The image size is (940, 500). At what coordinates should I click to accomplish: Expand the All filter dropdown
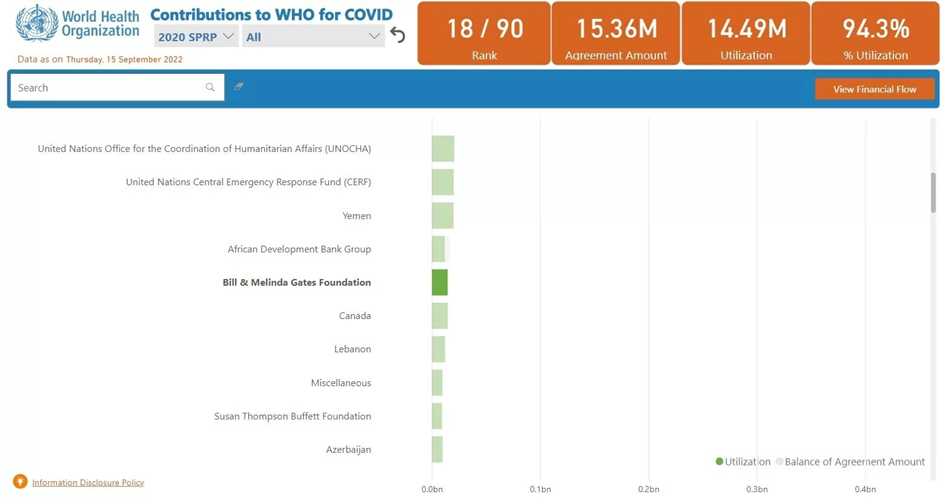tap(312, 37)
